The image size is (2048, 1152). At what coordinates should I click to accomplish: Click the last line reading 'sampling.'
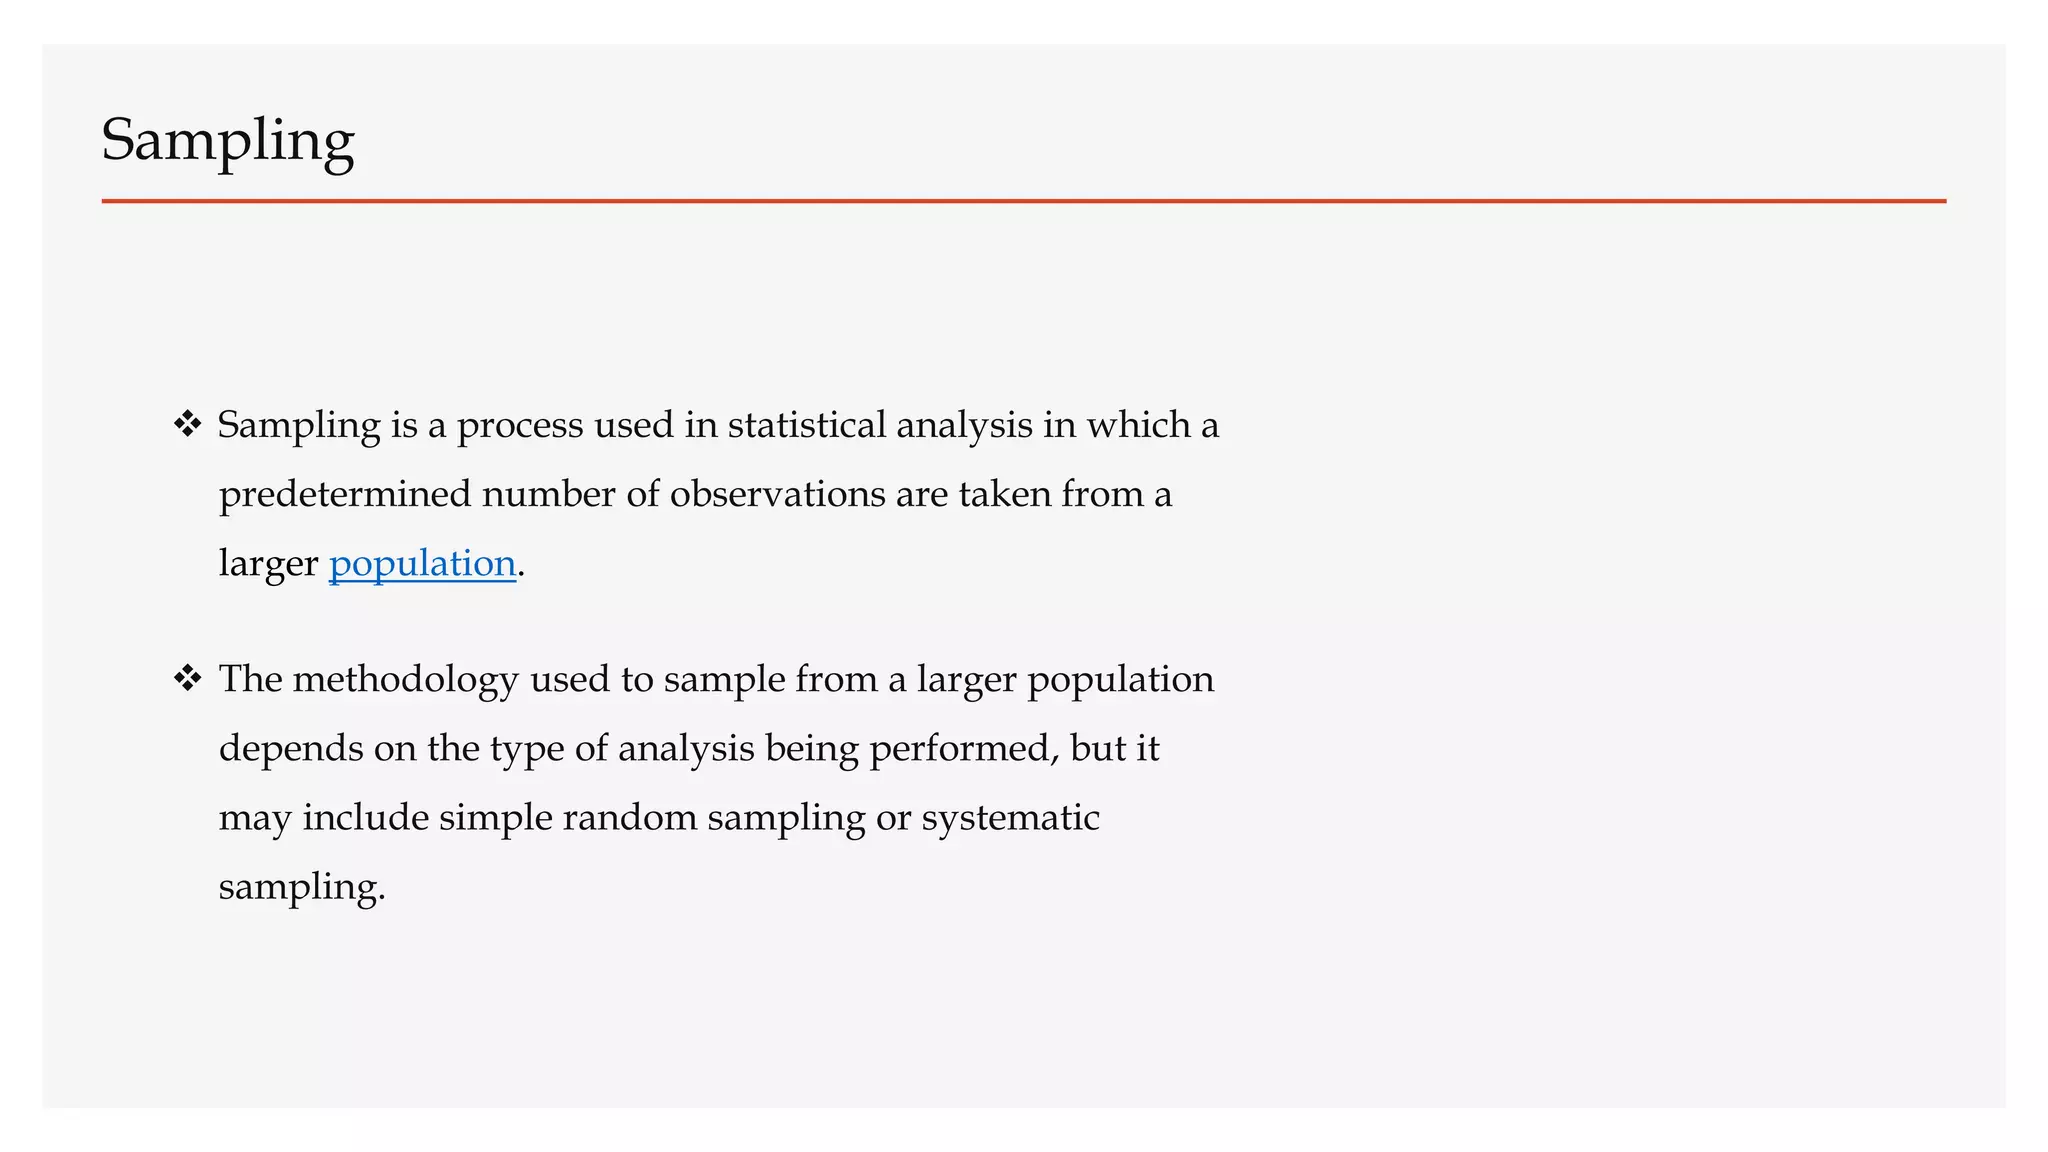pos(302,886)
